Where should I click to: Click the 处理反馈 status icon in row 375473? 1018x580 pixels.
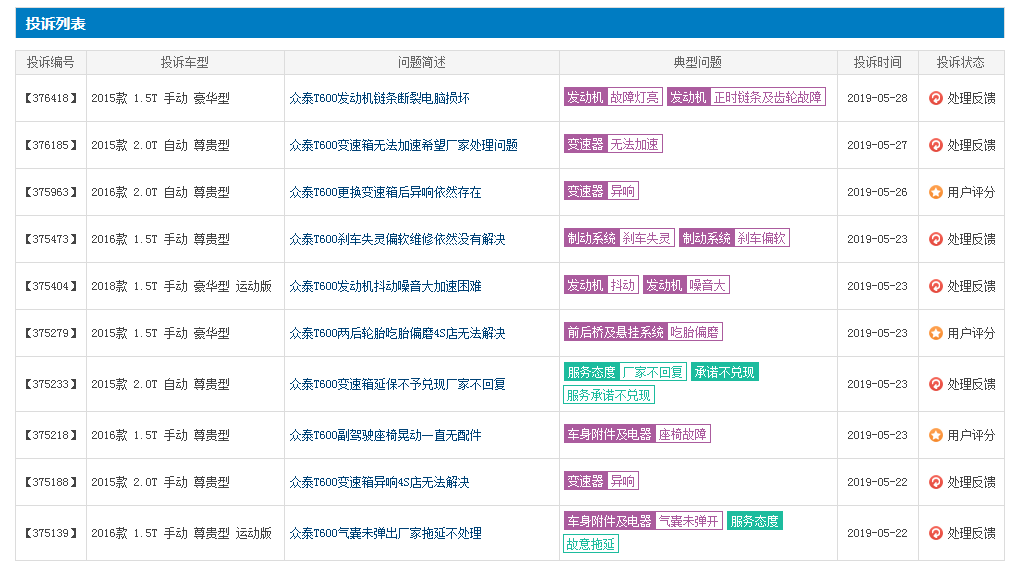coord(936,239)
